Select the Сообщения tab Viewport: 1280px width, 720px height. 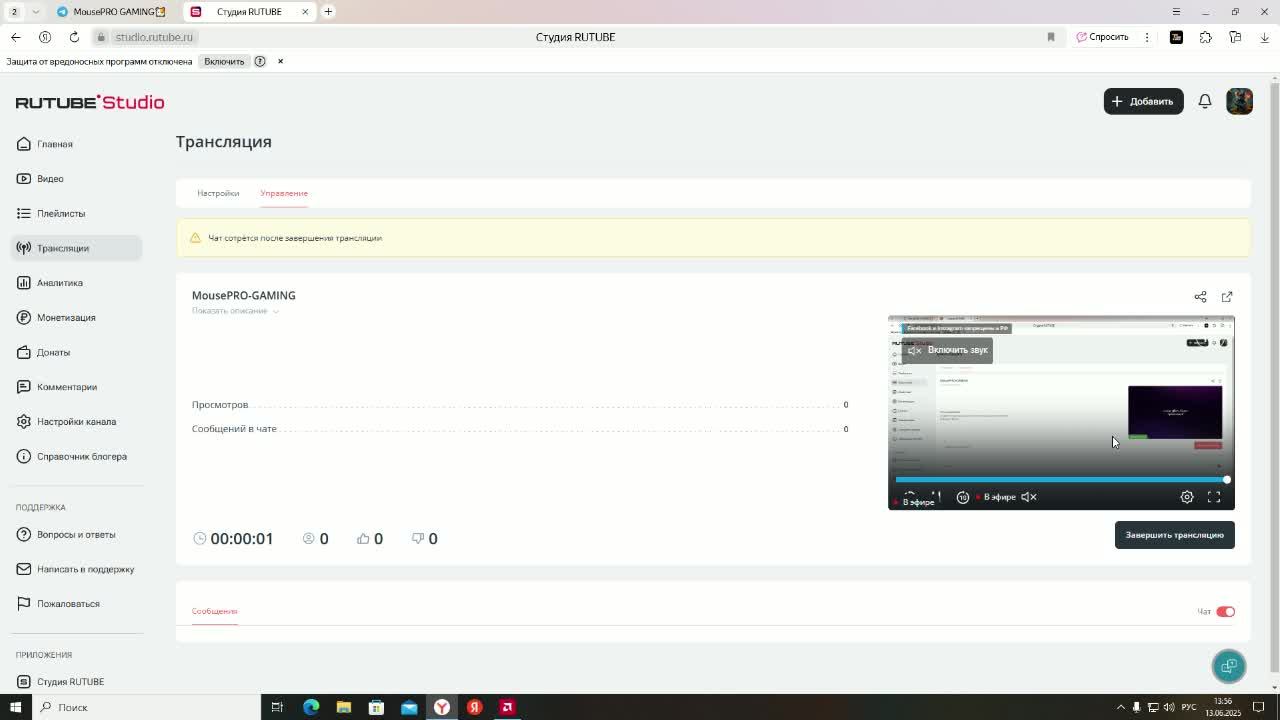[214, 611]
